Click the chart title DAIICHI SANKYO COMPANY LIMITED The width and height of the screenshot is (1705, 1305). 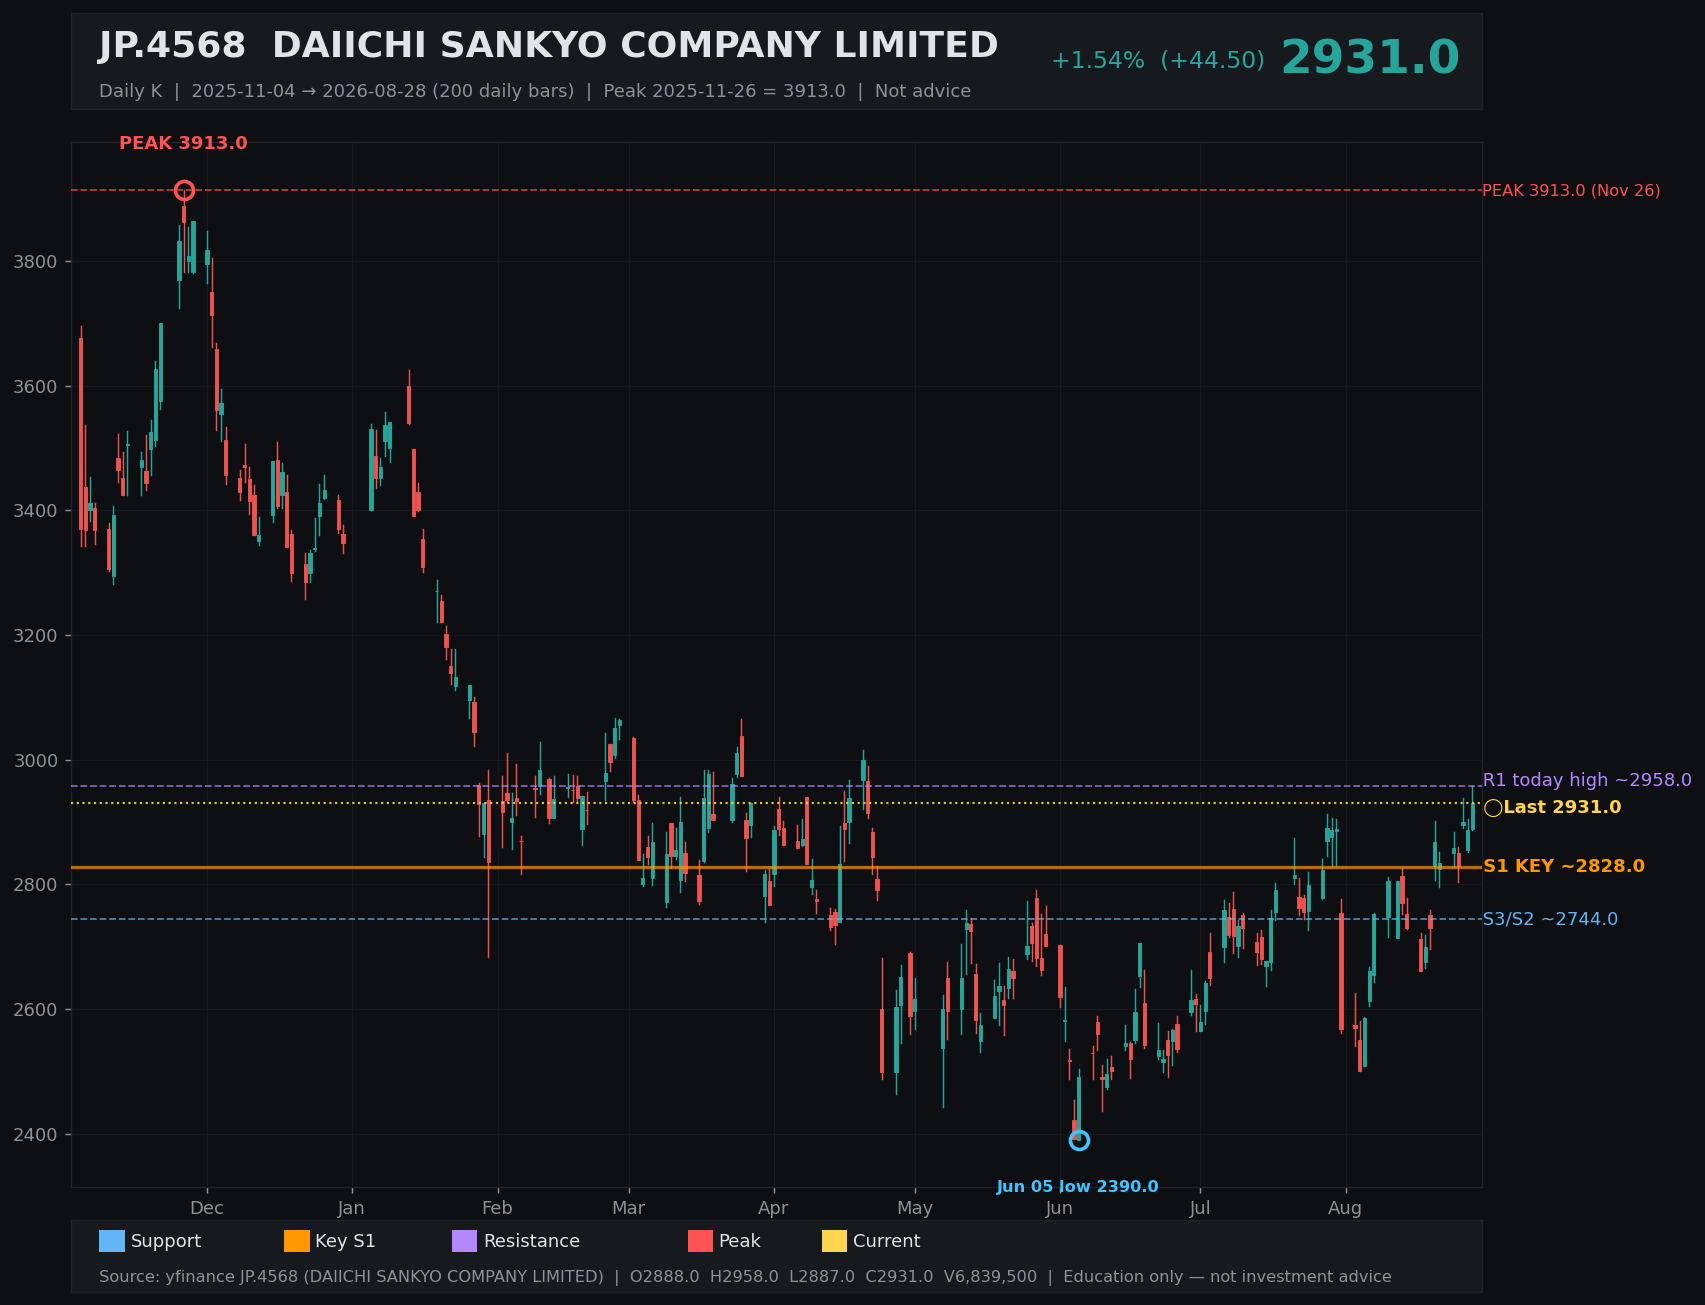pos(635,46)
